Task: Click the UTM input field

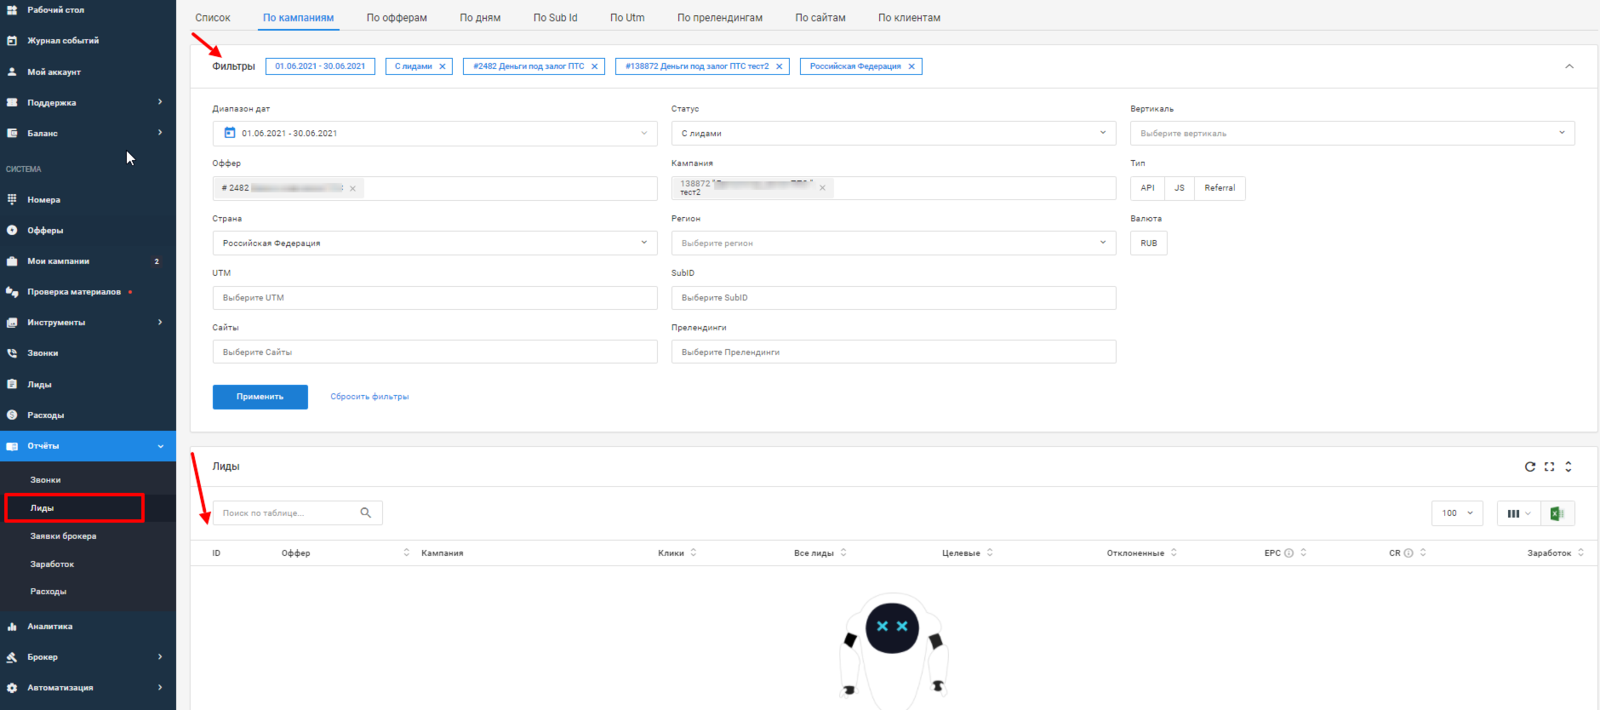Action: [x=434, y=298]
